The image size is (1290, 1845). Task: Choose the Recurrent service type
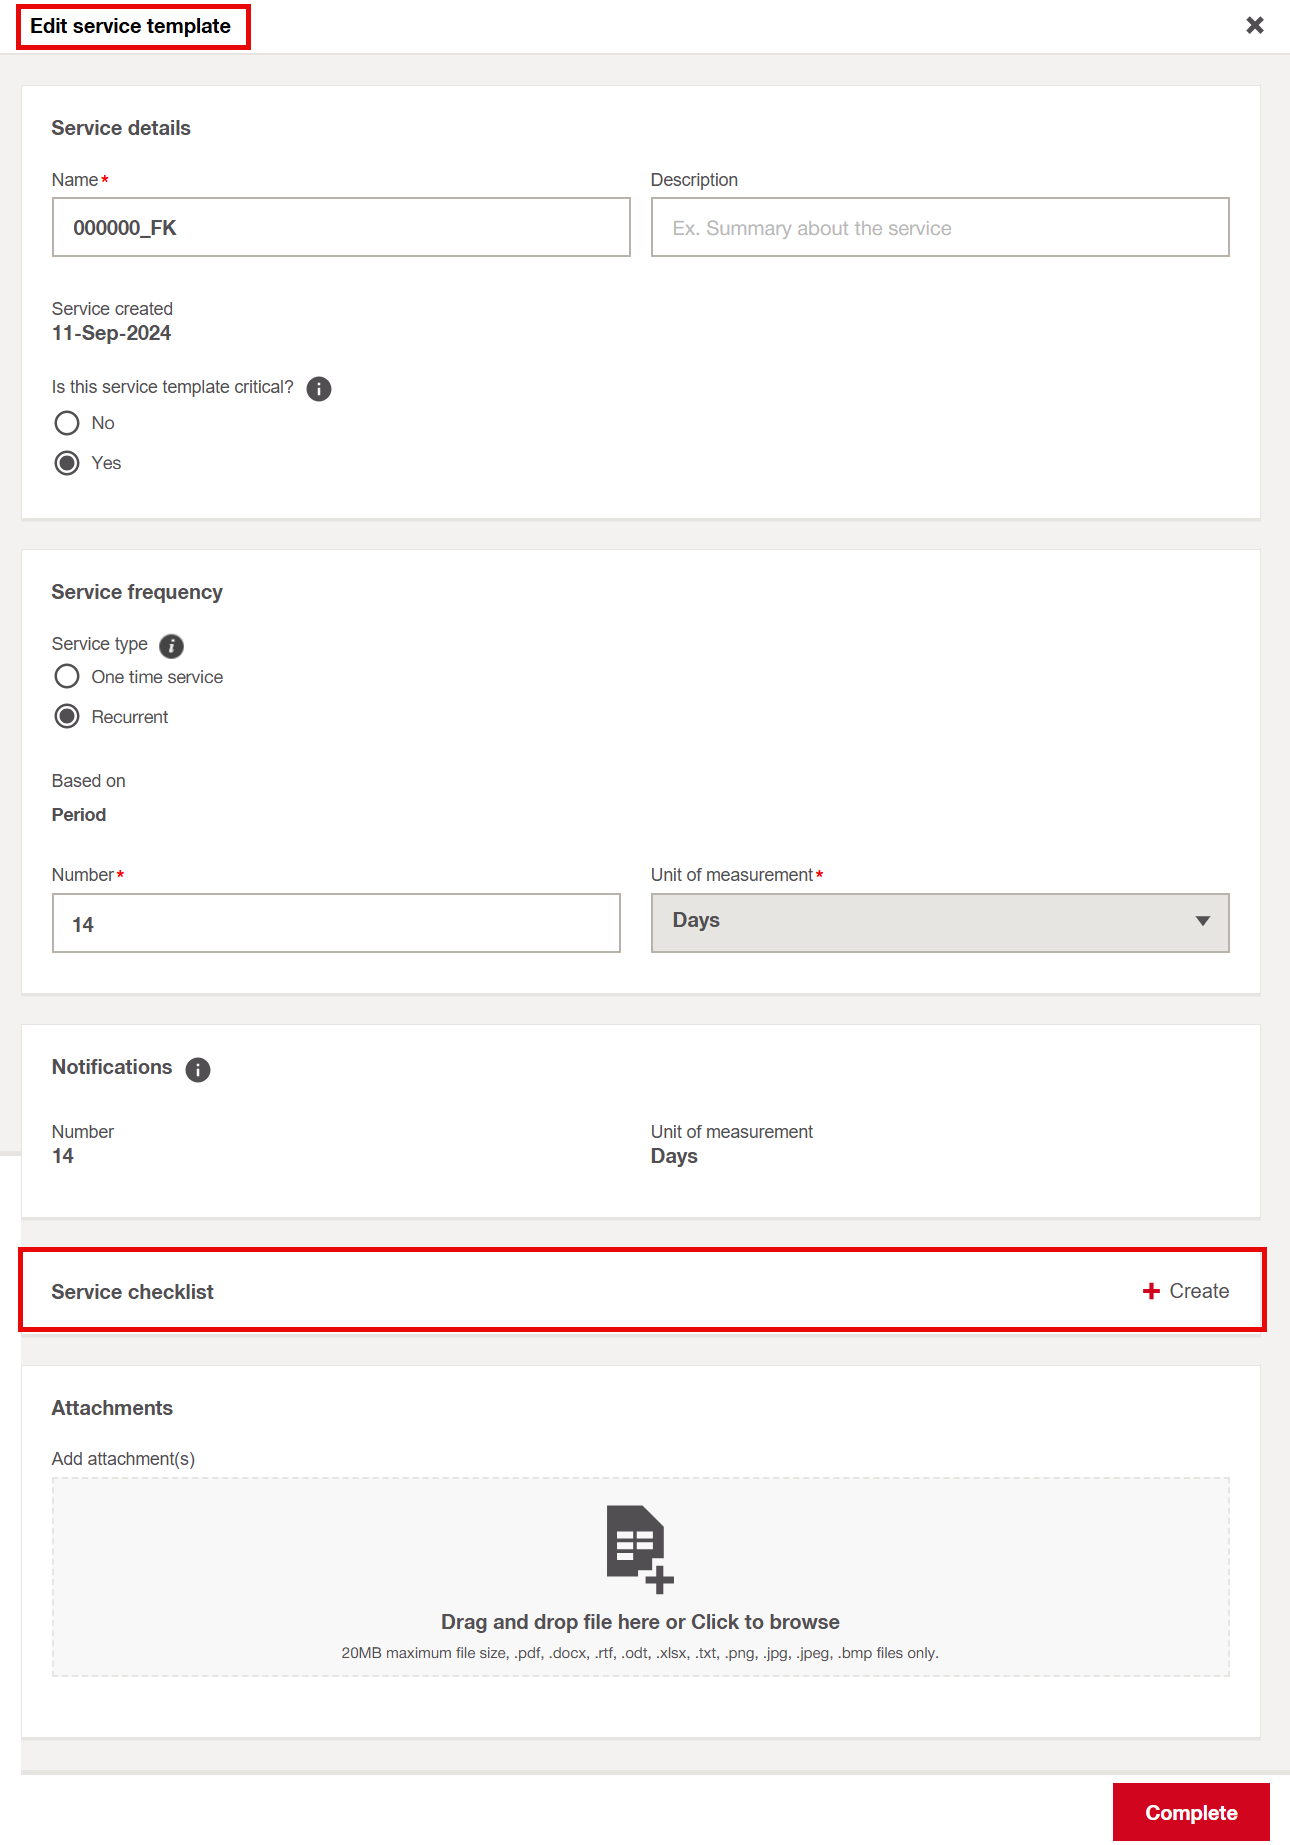[x=67, y=717]
